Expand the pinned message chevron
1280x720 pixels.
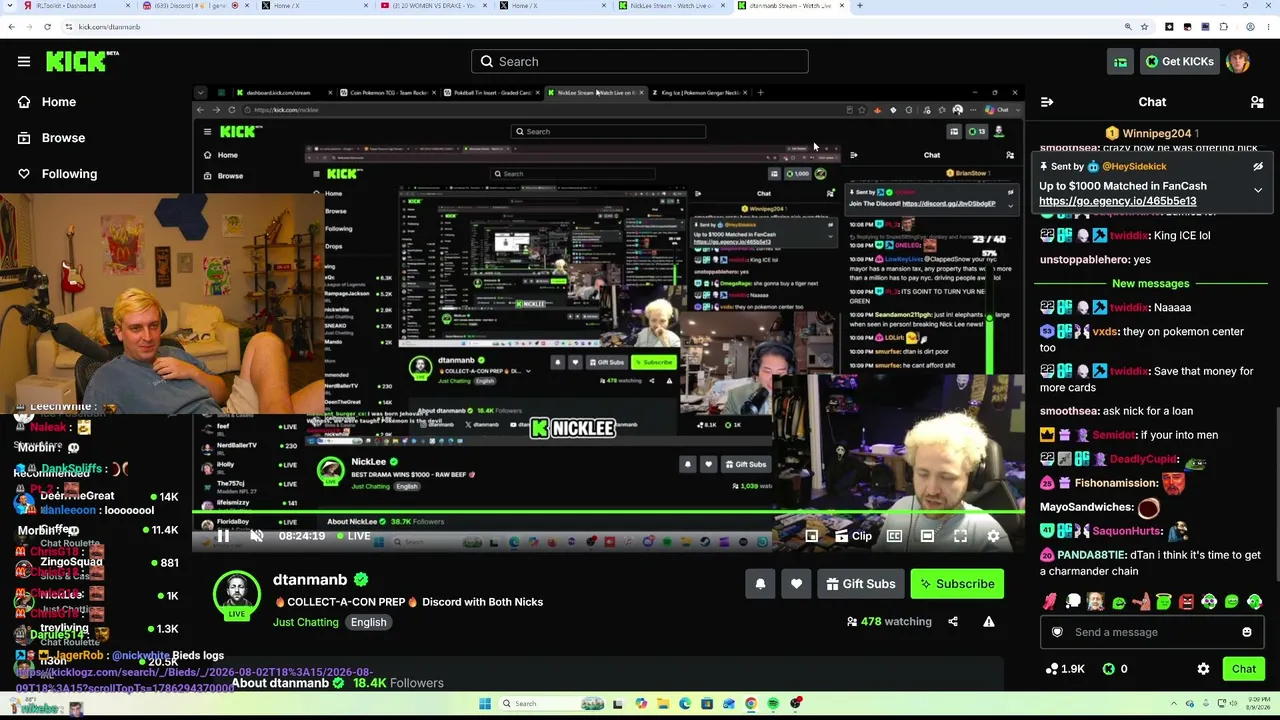coord(1258,190)
